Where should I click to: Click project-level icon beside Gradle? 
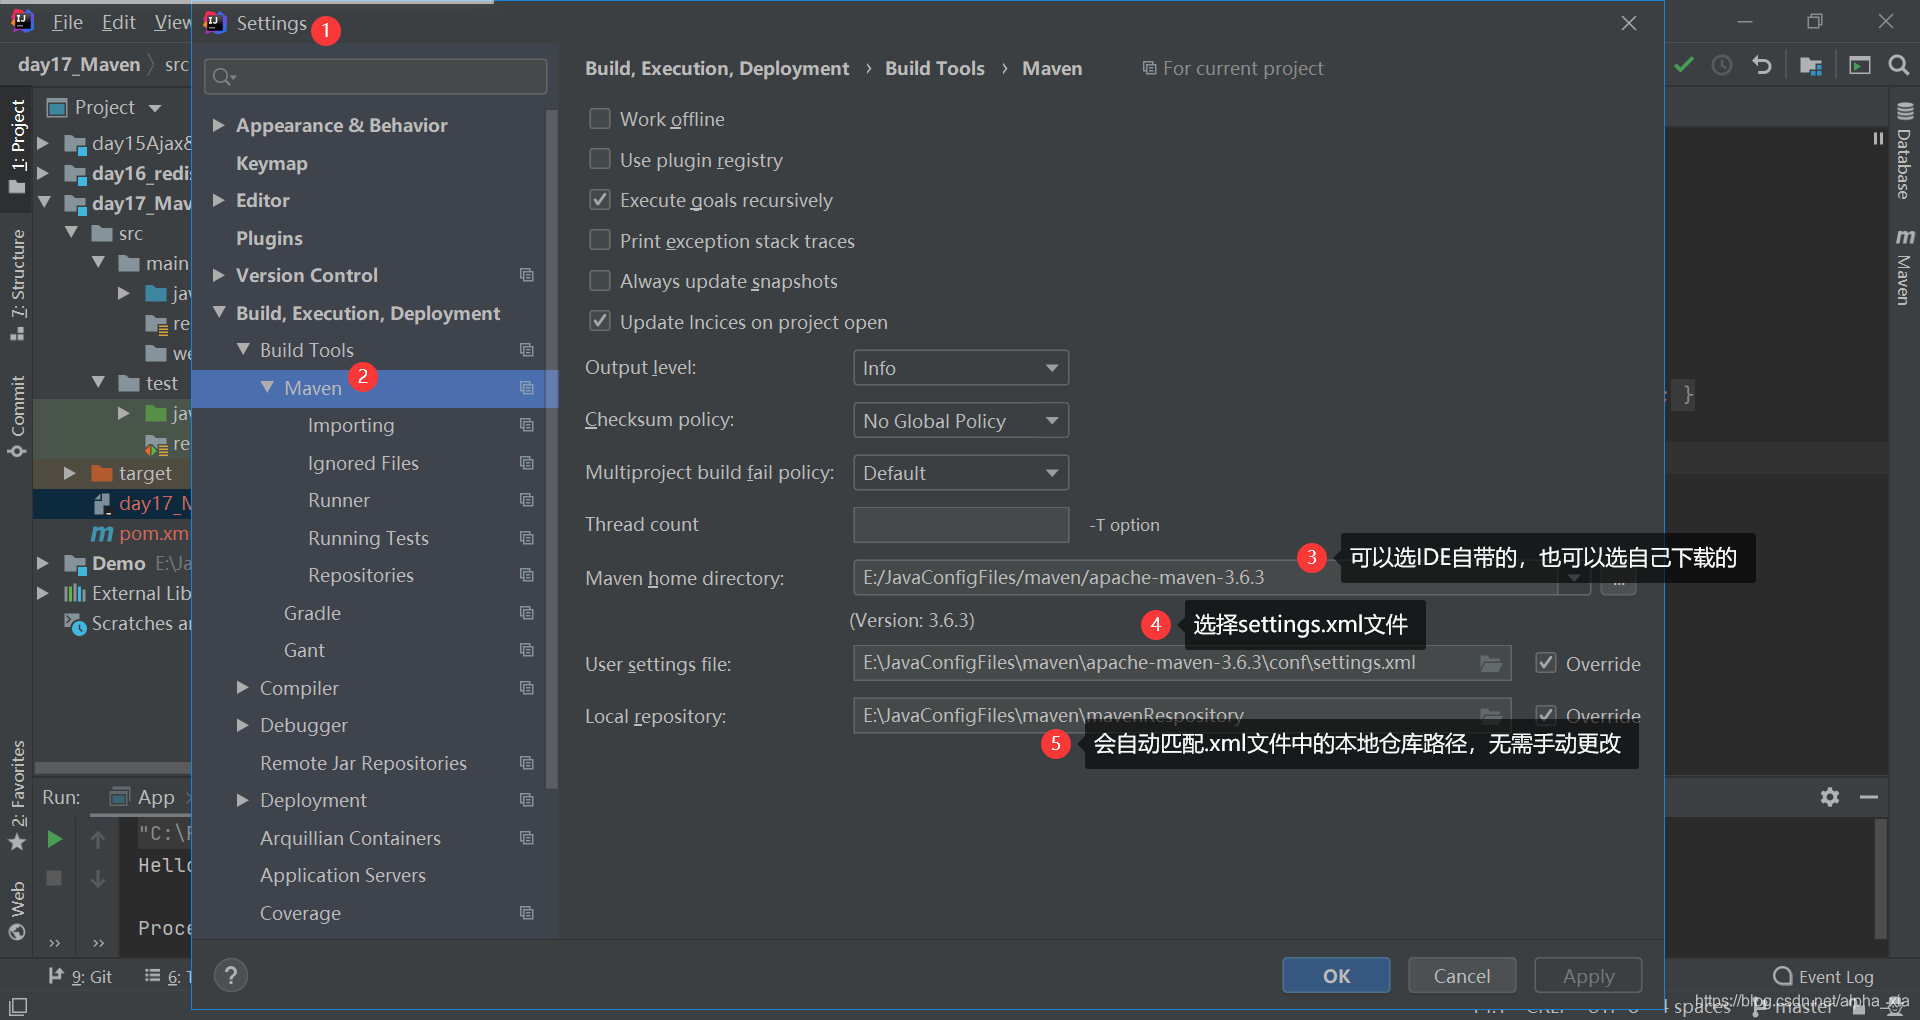click(x=527, y=613)
